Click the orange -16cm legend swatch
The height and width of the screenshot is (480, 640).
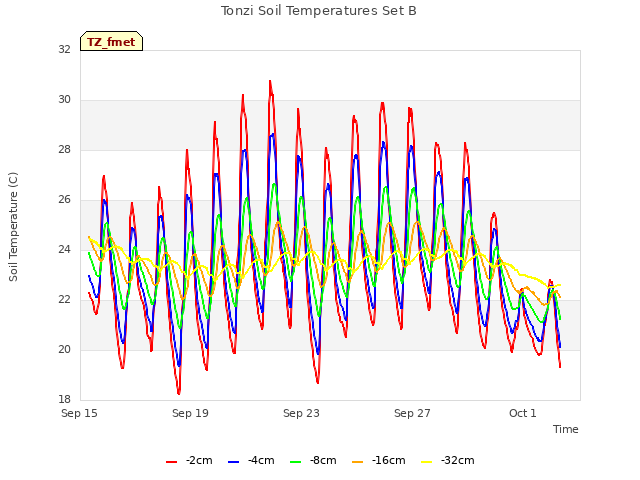(x=358, y=462)
